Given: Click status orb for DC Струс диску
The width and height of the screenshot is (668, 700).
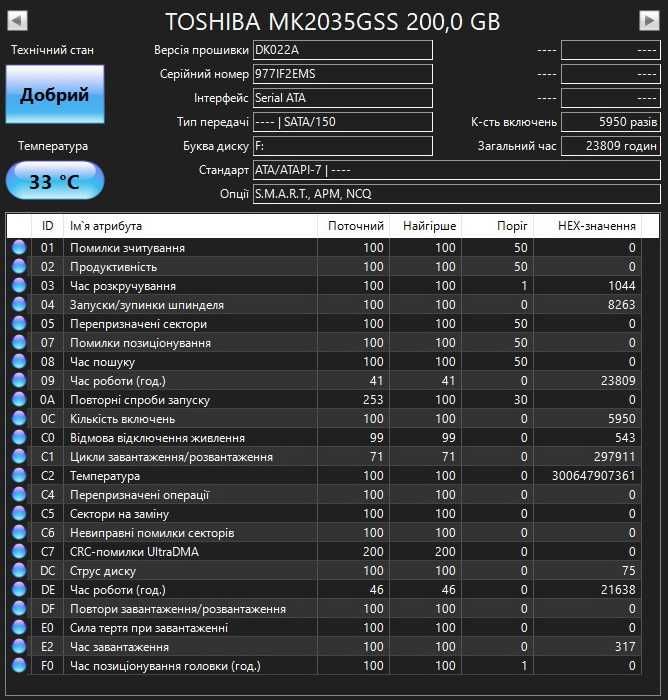Looking at the screenshot, I should click(19, 571).
